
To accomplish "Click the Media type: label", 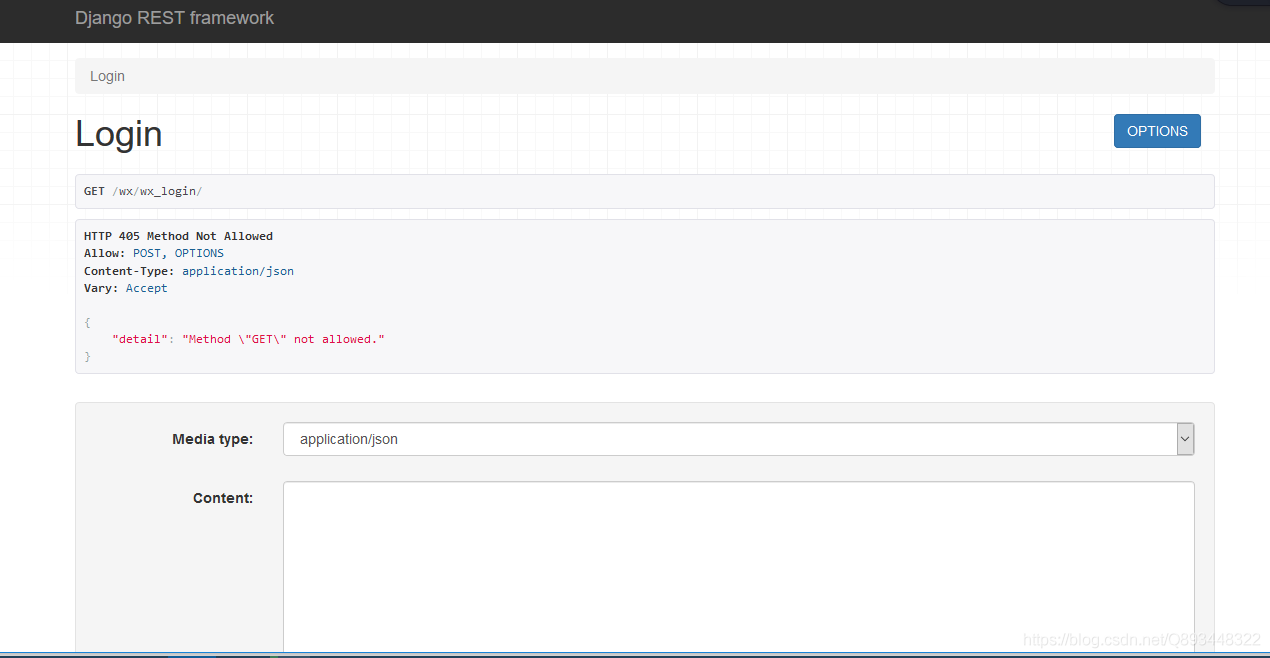I will pyautogui.click(x=212, y=439).
